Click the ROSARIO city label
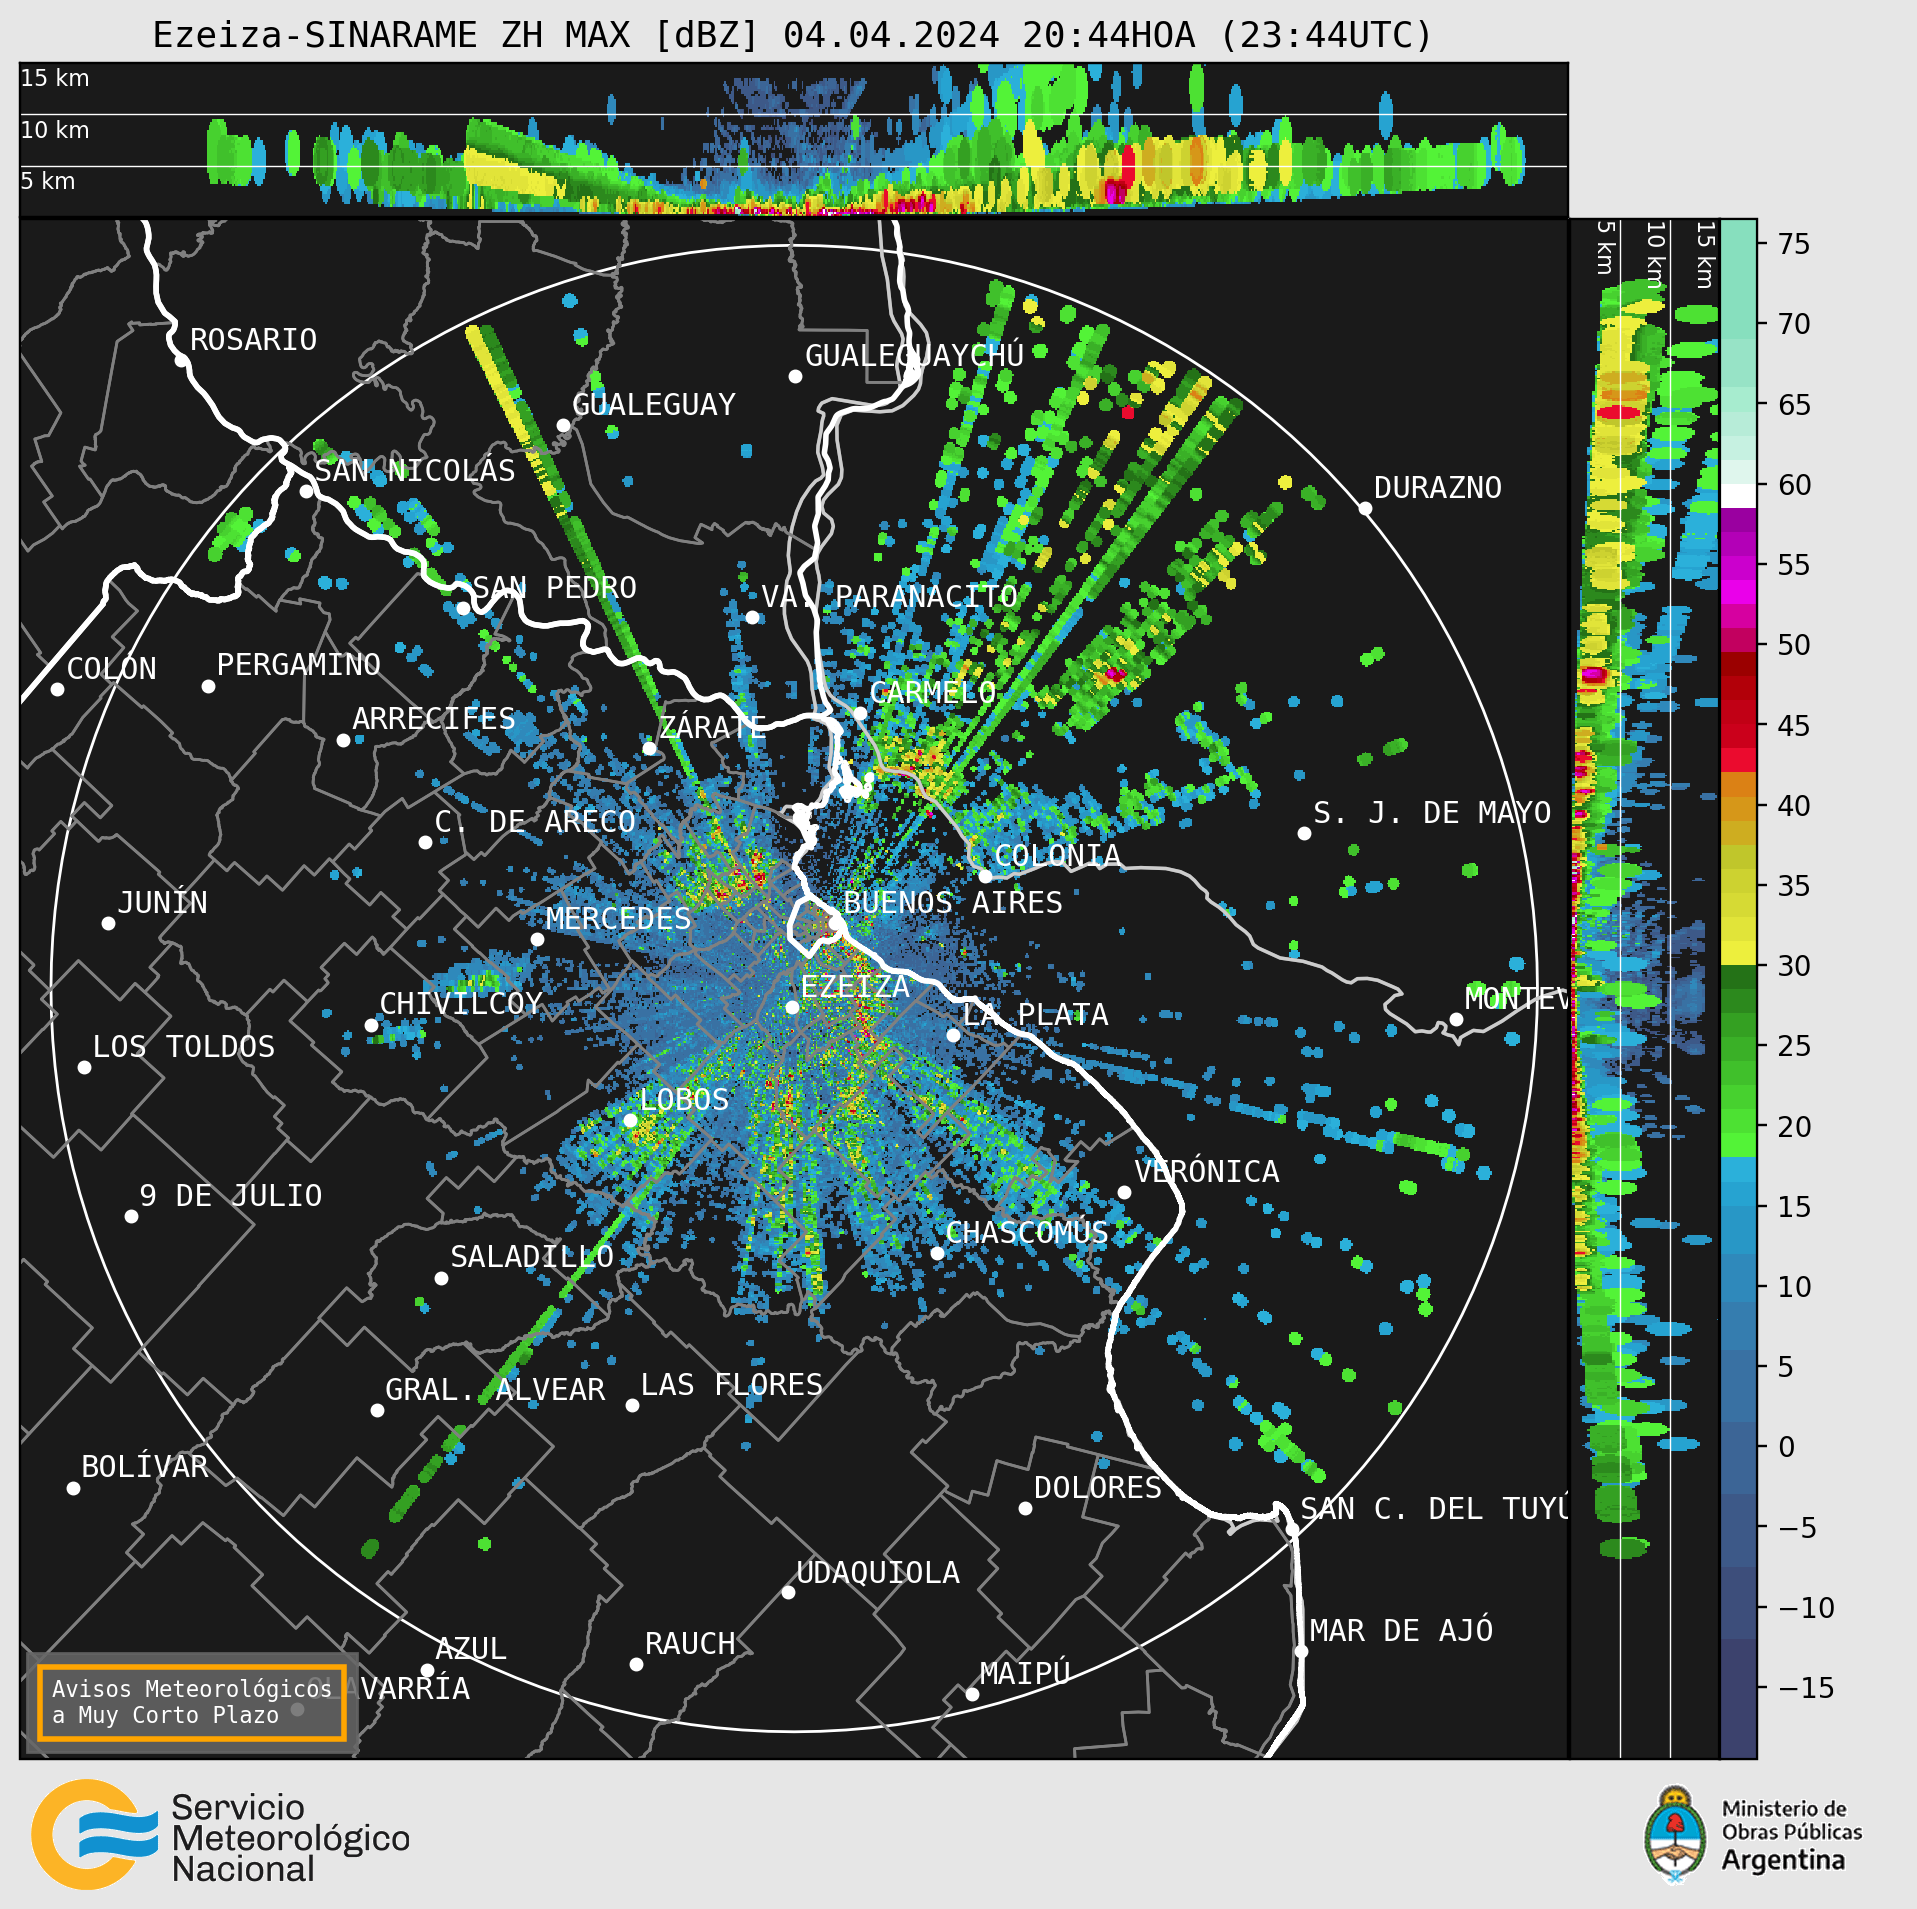The image size is (1917, 1909). click(x=253, y=340)
